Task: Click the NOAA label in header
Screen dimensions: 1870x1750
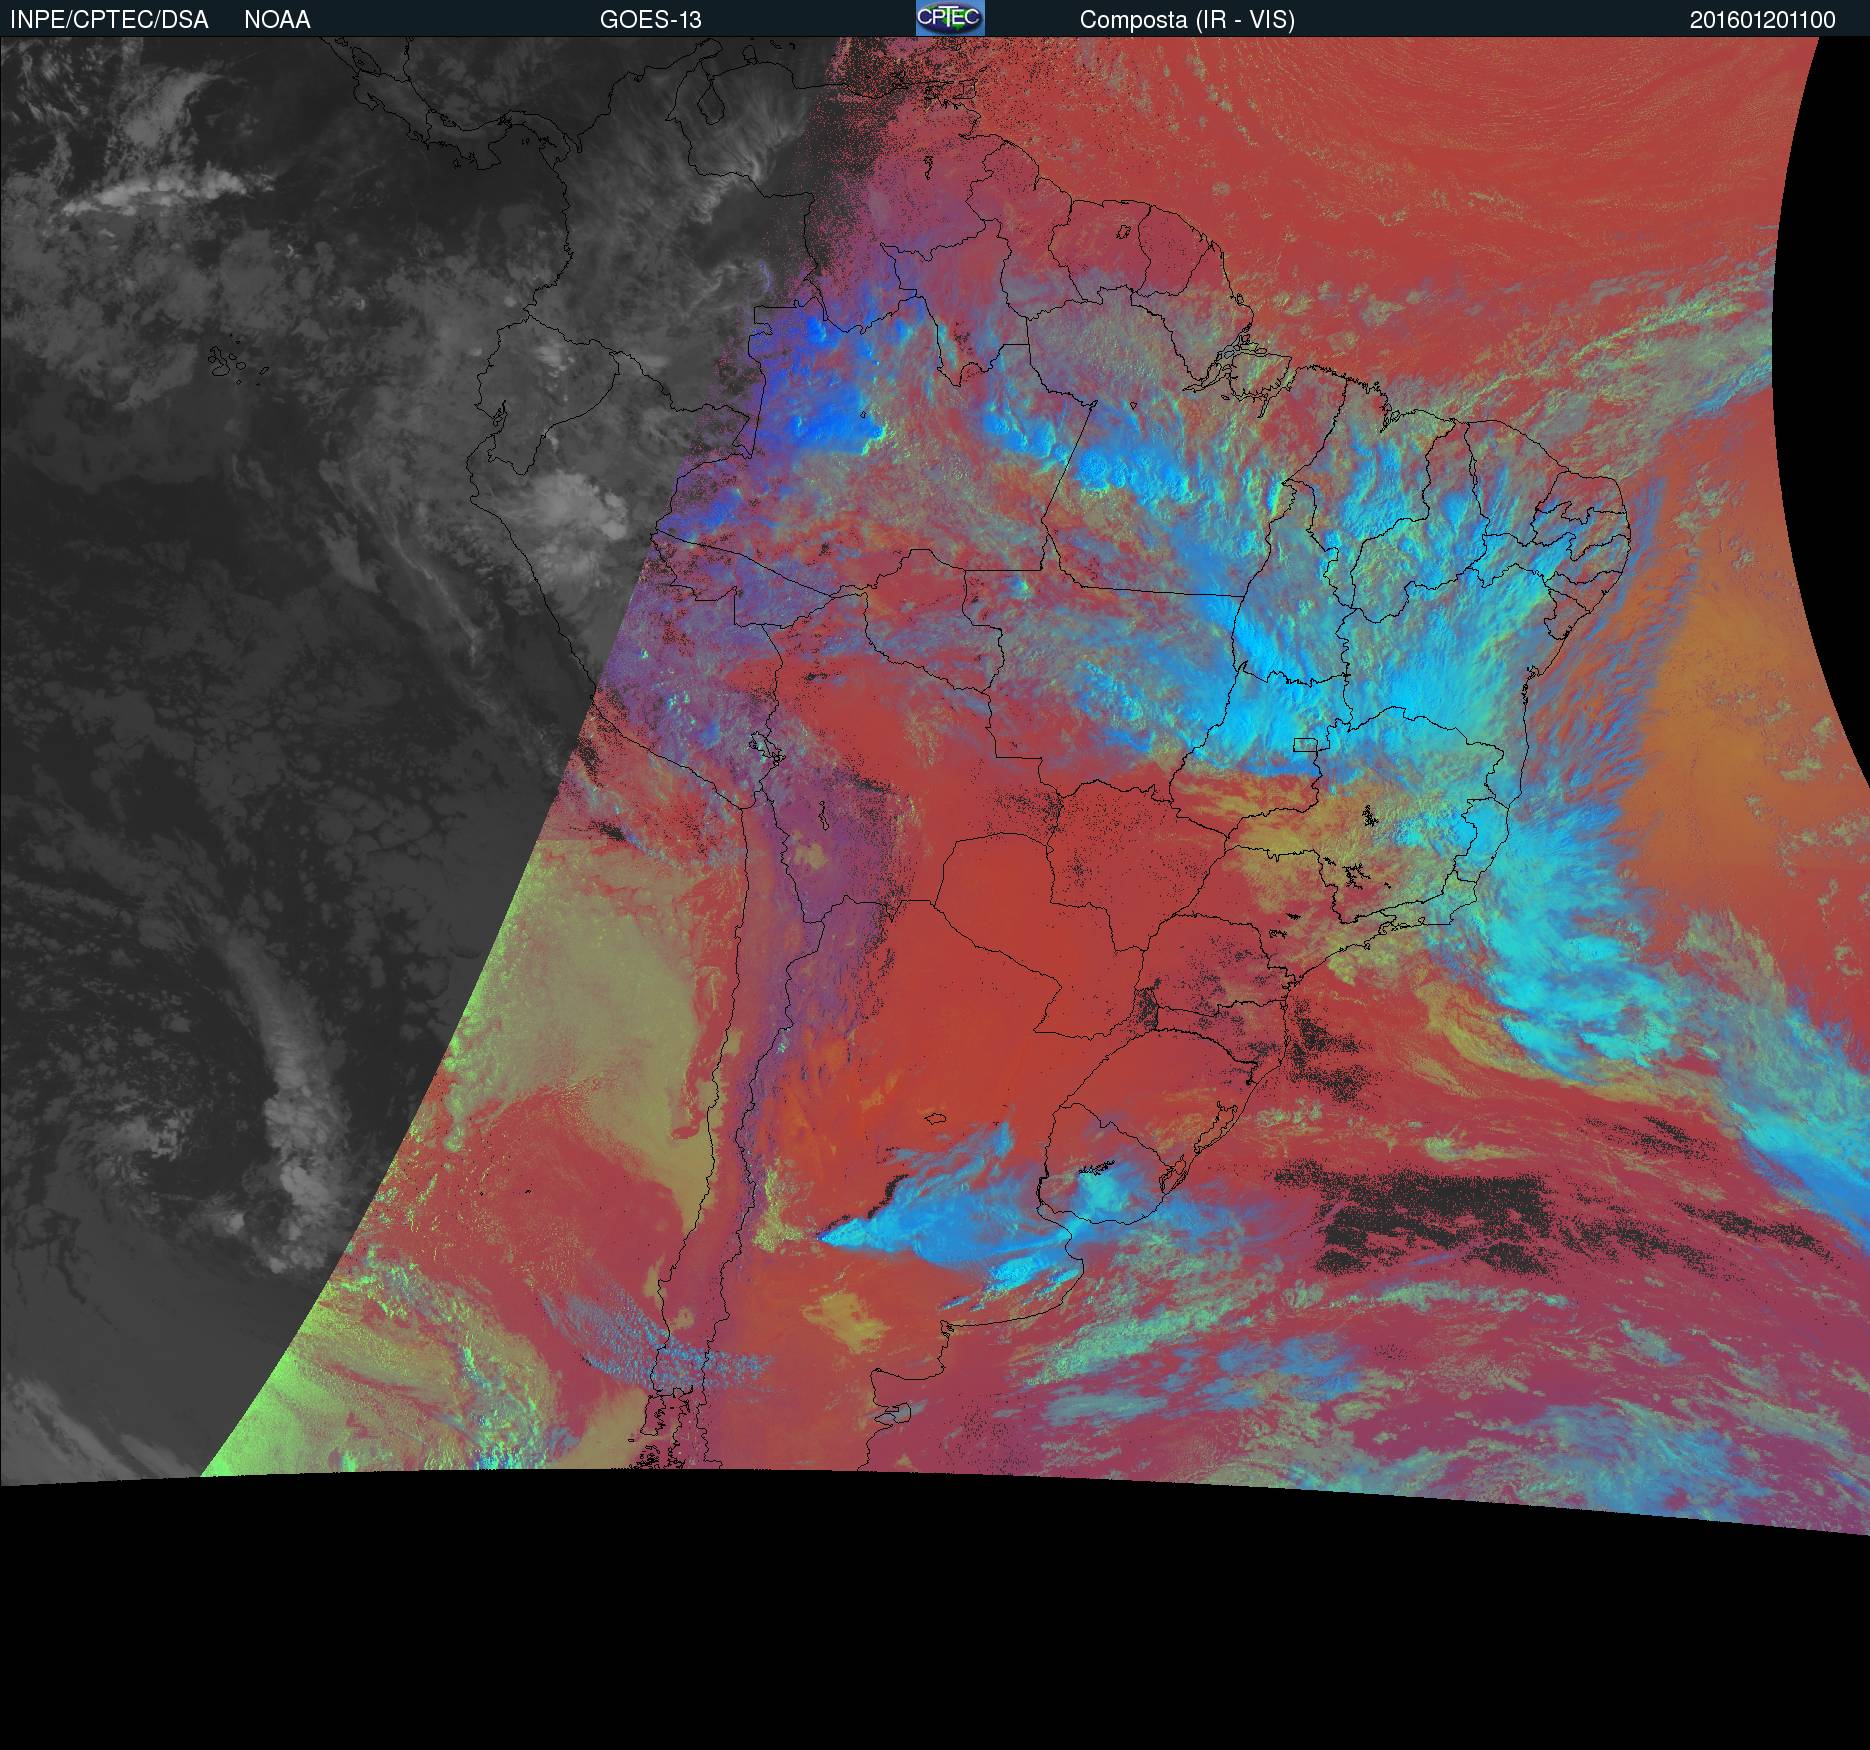Action: [x=277, y=20]
